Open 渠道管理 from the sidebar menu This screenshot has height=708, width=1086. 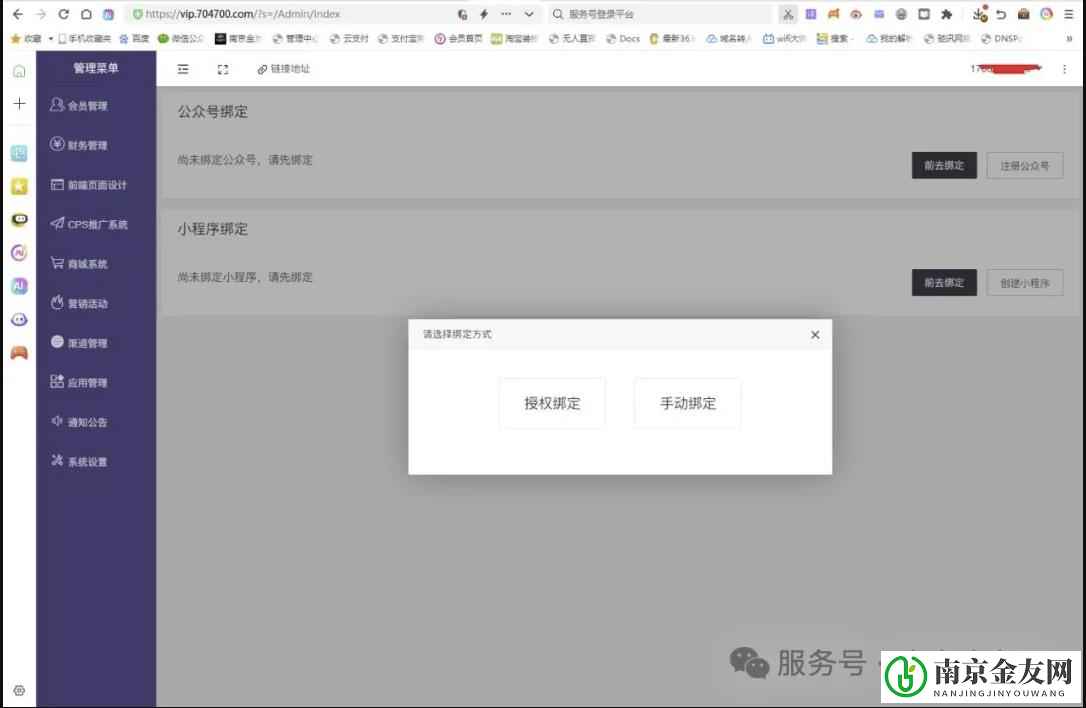click(87, 342)
